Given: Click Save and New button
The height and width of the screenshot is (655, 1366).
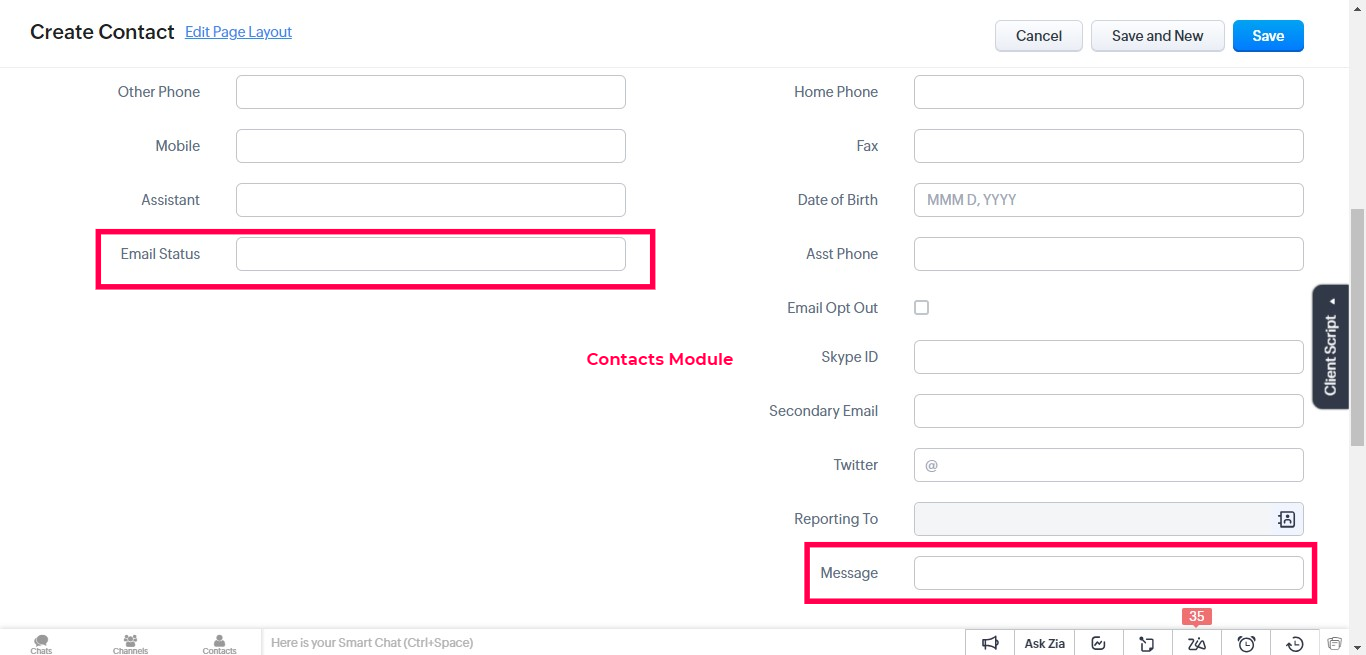Looking at the screenshot, I should [1157, 36].
